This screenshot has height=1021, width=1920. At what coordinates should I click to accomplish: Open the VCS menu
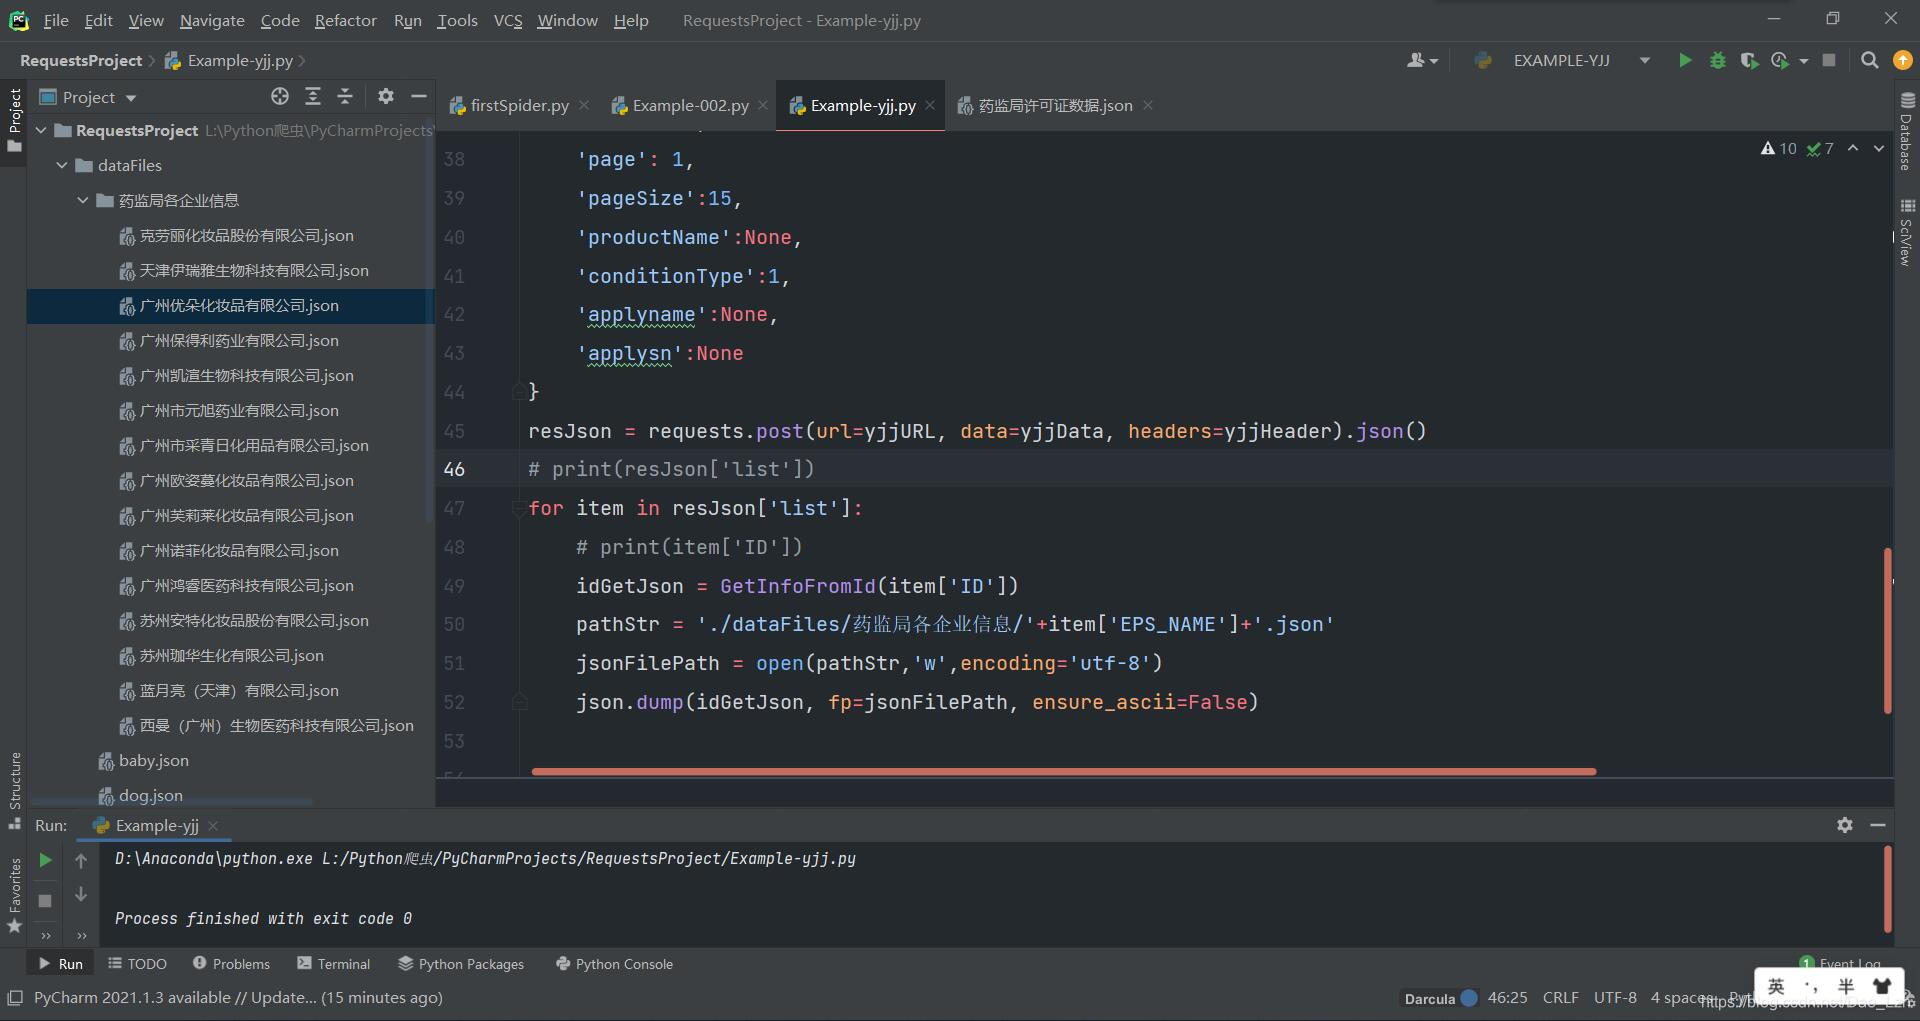(508, 20)
